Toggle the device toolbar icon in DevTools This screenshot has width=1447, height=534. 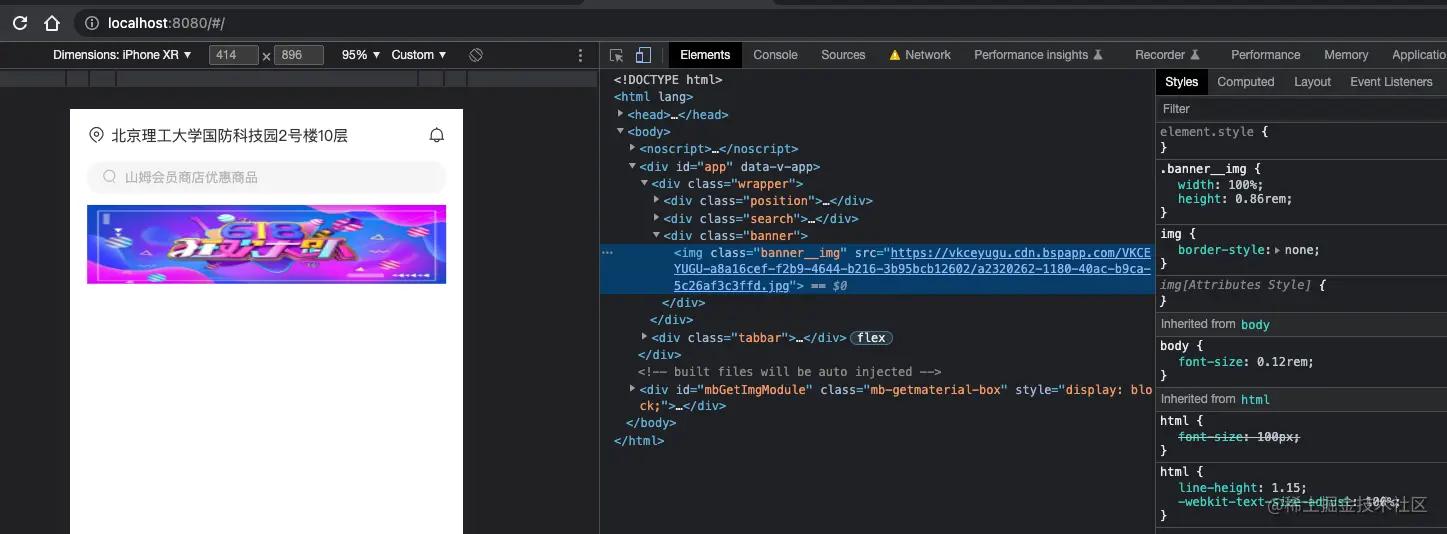click(x=643, y=55)
